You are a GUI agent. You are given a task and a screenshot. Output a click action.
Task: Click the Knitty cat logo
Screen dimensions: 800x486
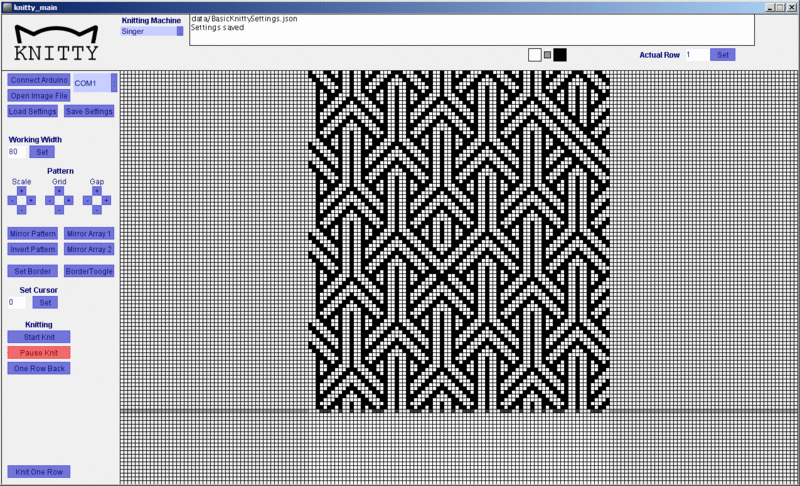pyautogui.click(x=56, y=43)
